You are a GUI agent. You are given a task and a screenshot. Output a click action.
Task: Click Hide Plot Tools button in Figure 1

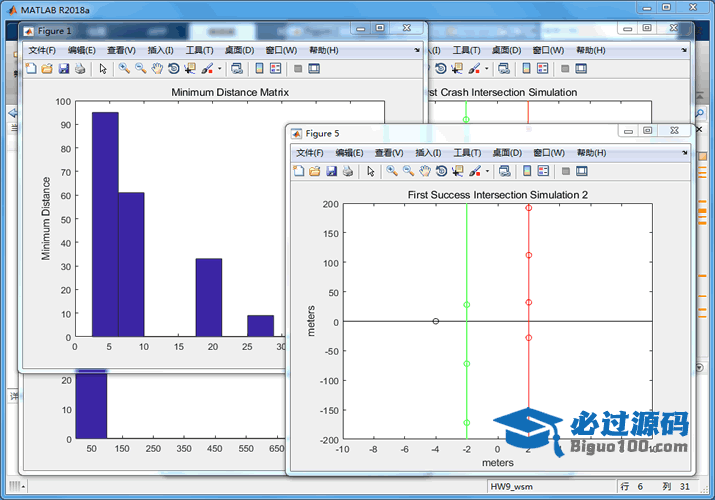pyautogui.click(x=297, y=69)
